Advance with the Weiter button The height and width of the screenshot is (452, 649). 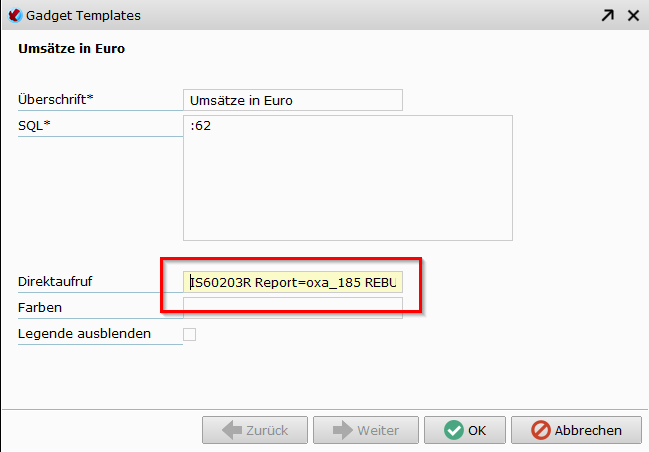(x=365, y=430)
